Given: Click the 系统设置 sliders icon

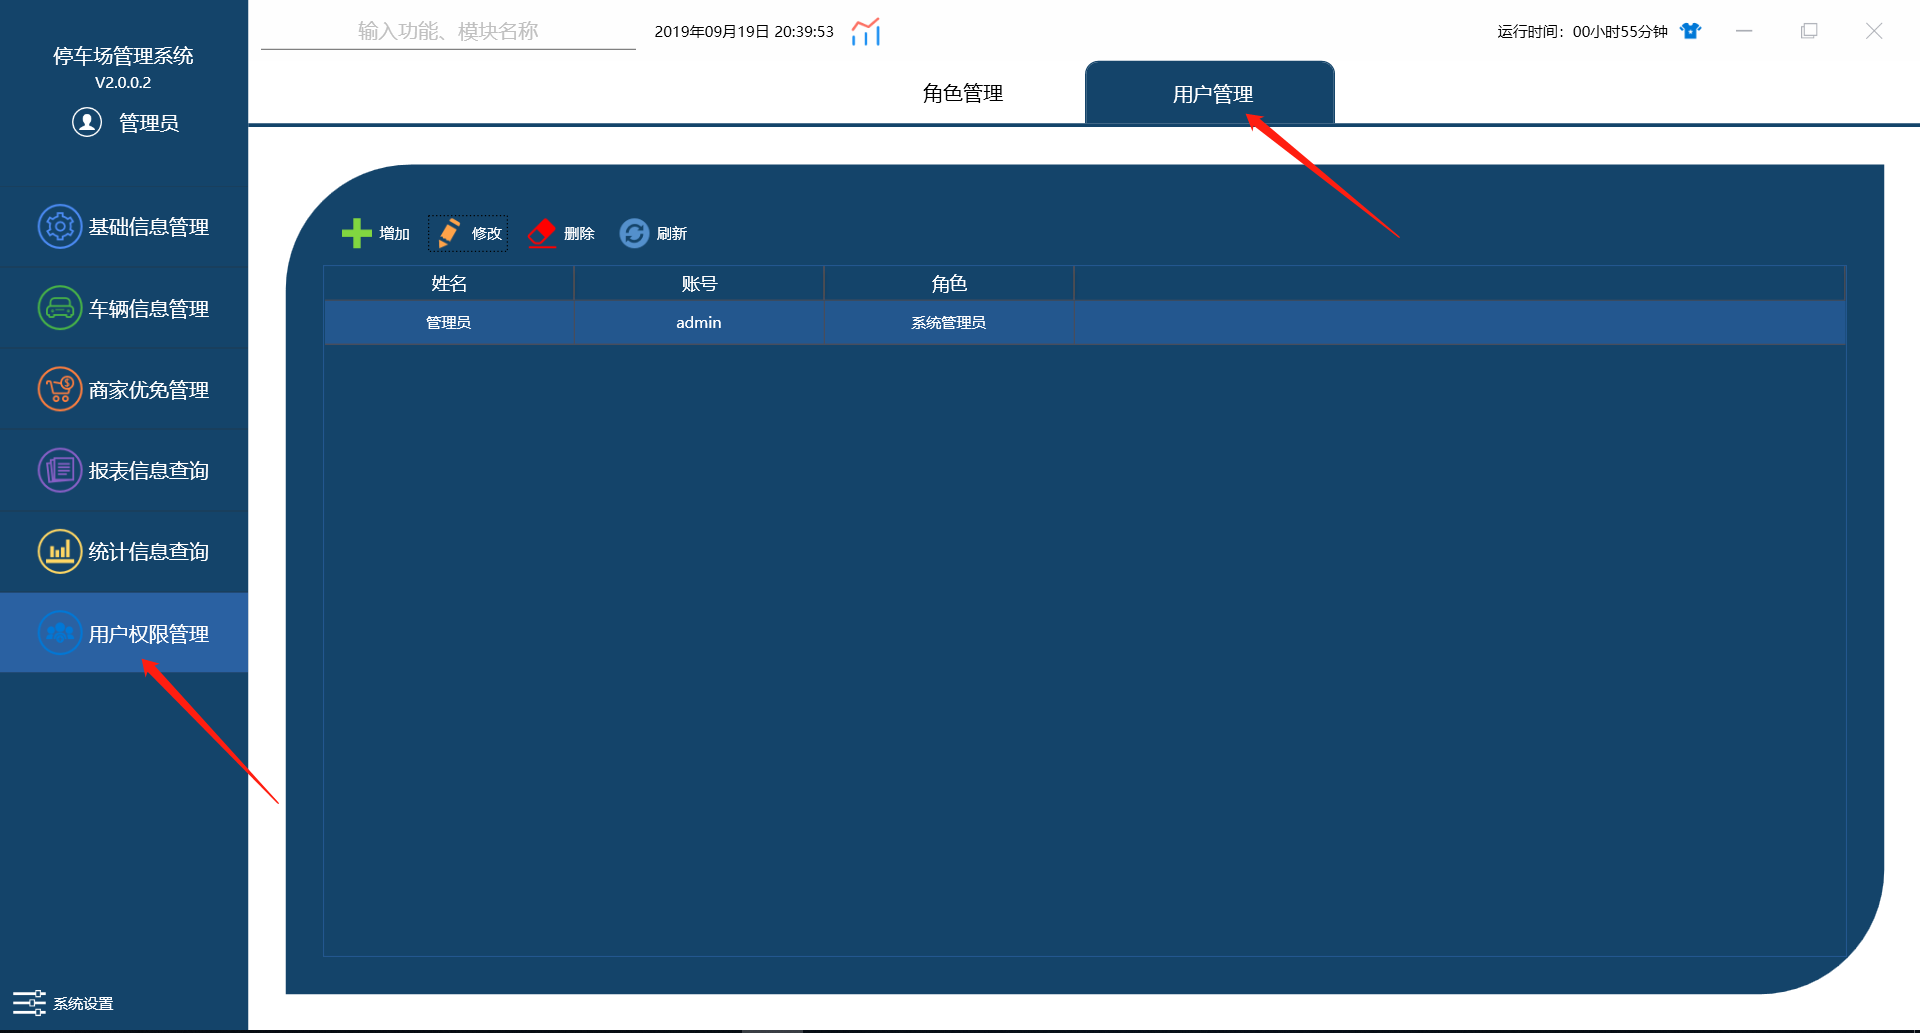Looking at the screenshot, I should point(29,1002).
